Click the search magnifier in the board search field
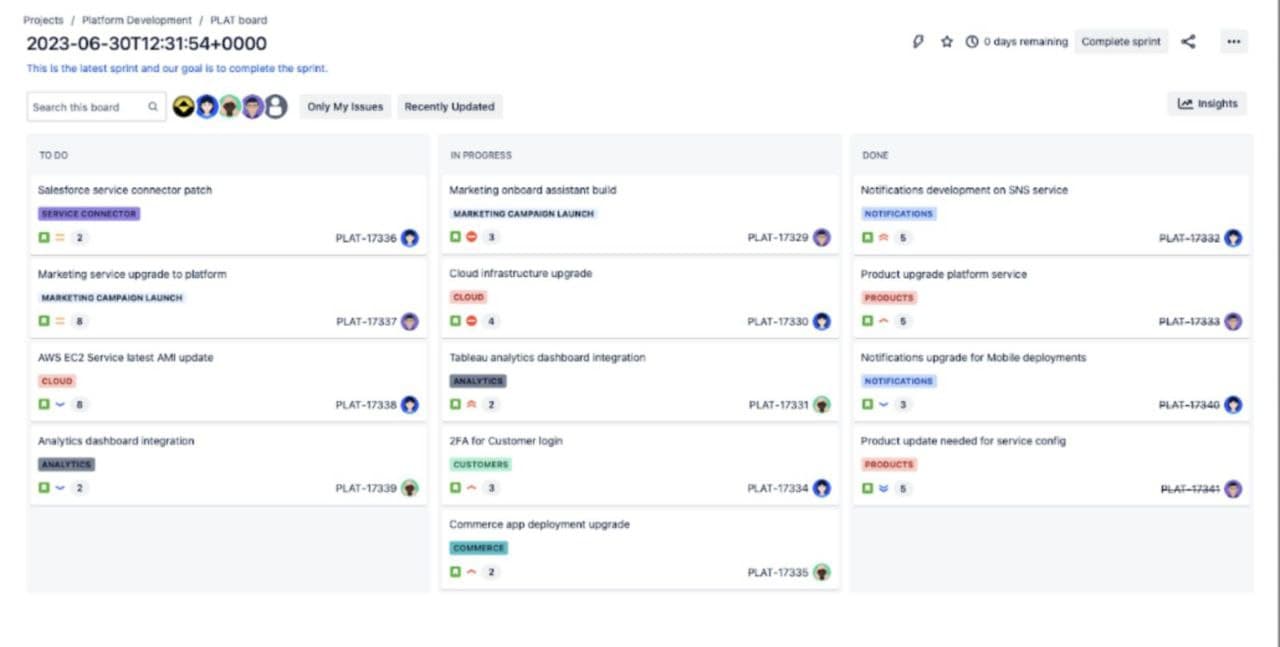 [152, 106]
